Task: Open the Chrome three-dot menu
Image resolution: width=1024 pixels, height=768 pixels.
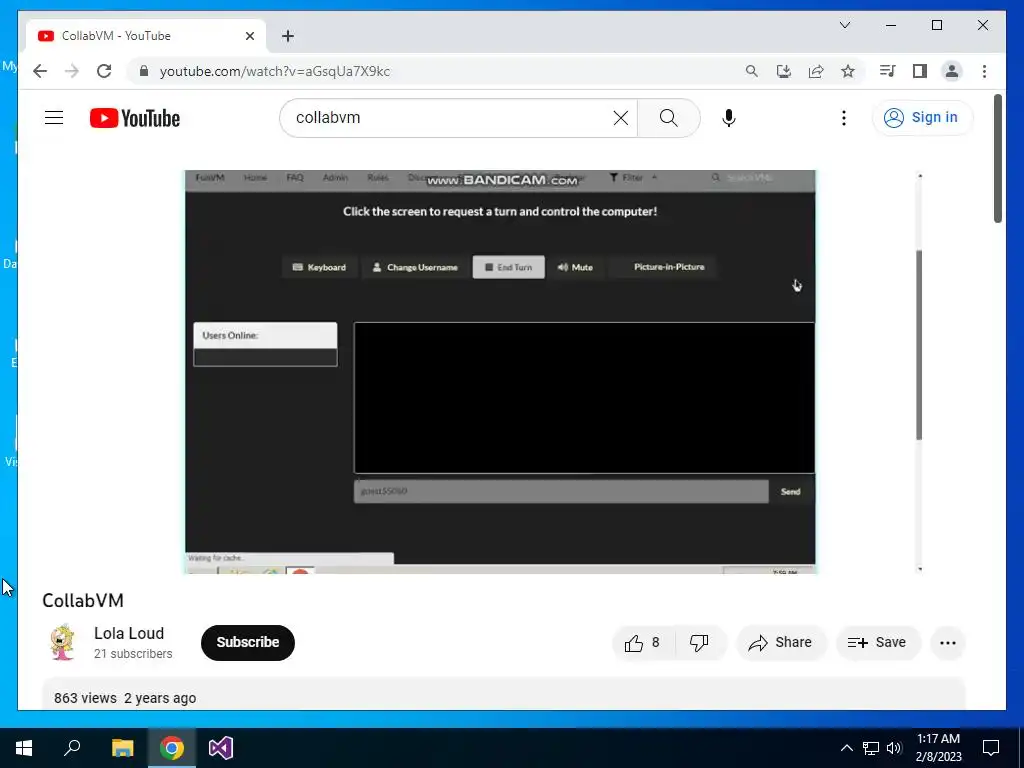Action: tap(984, 71)
